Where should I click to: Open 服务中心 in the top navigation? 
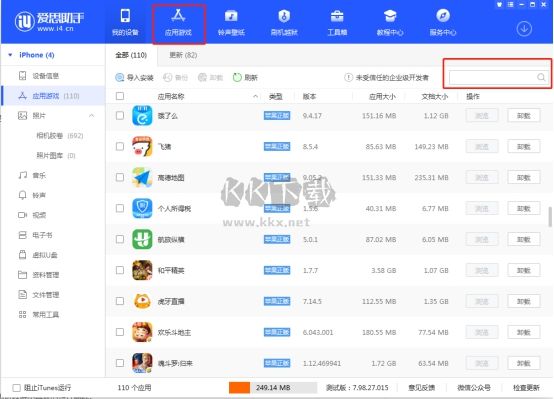click(443, 23)
